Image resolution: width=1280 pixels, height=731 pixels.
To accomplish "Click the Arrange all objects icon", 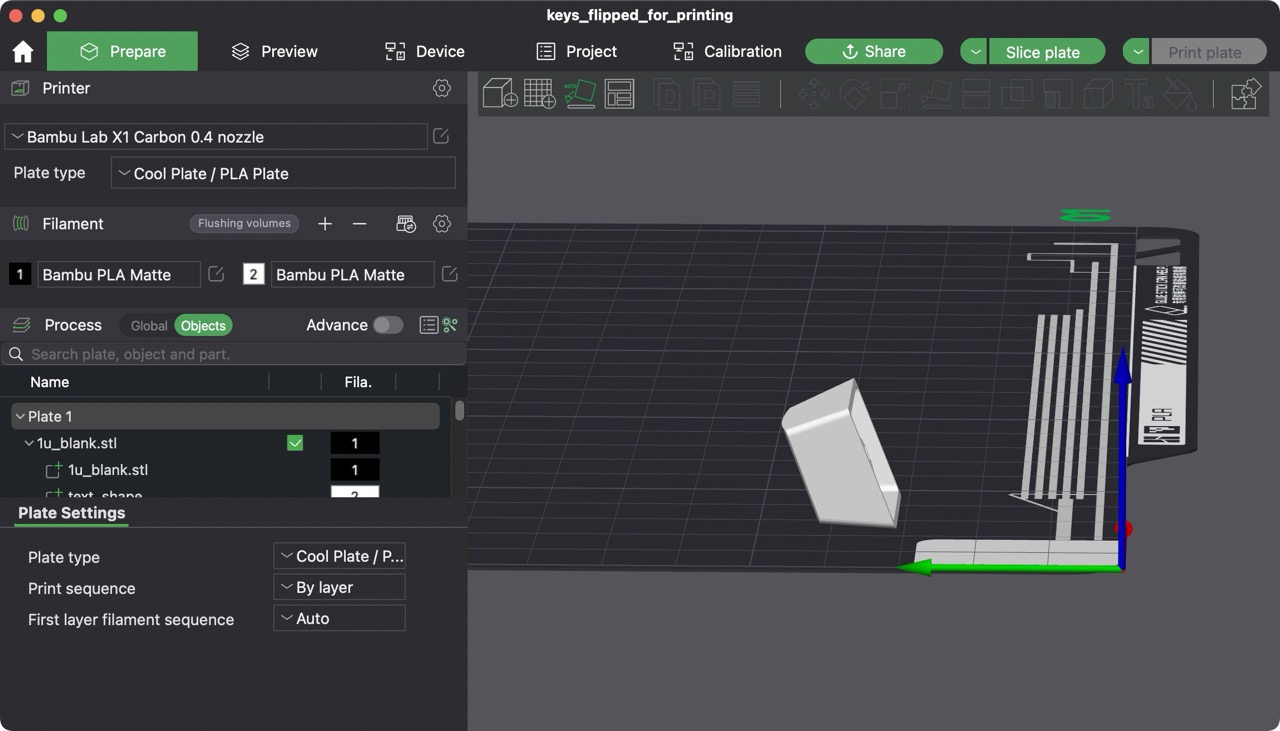I will pyautogui.click(x=619, y=94).
